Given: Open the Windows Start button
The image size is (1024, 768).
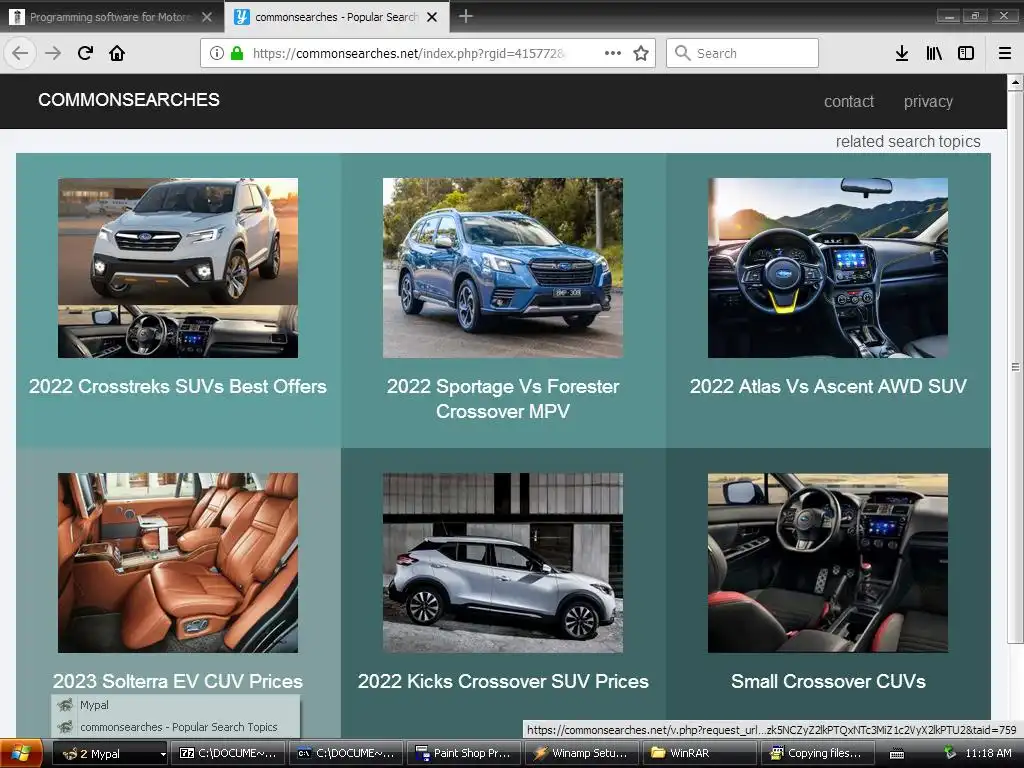Looking at the screenshot, I should coord(21,753).
